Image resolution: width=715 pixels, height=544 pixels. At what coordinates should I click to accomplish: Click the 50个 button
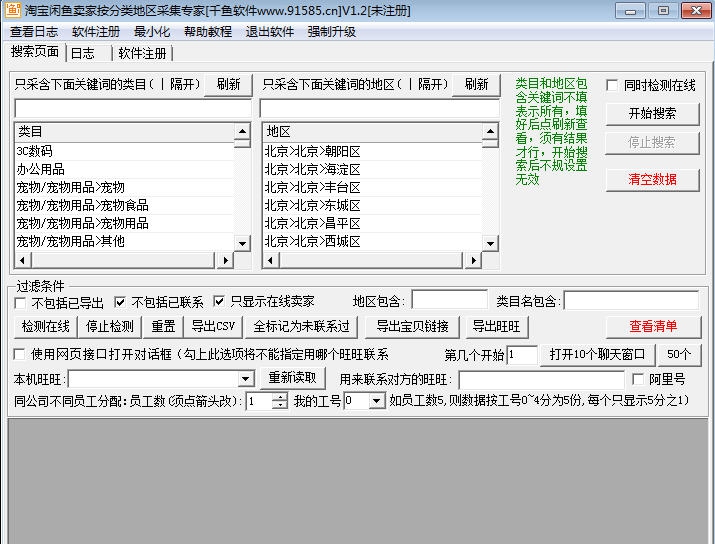click(679, 355)
